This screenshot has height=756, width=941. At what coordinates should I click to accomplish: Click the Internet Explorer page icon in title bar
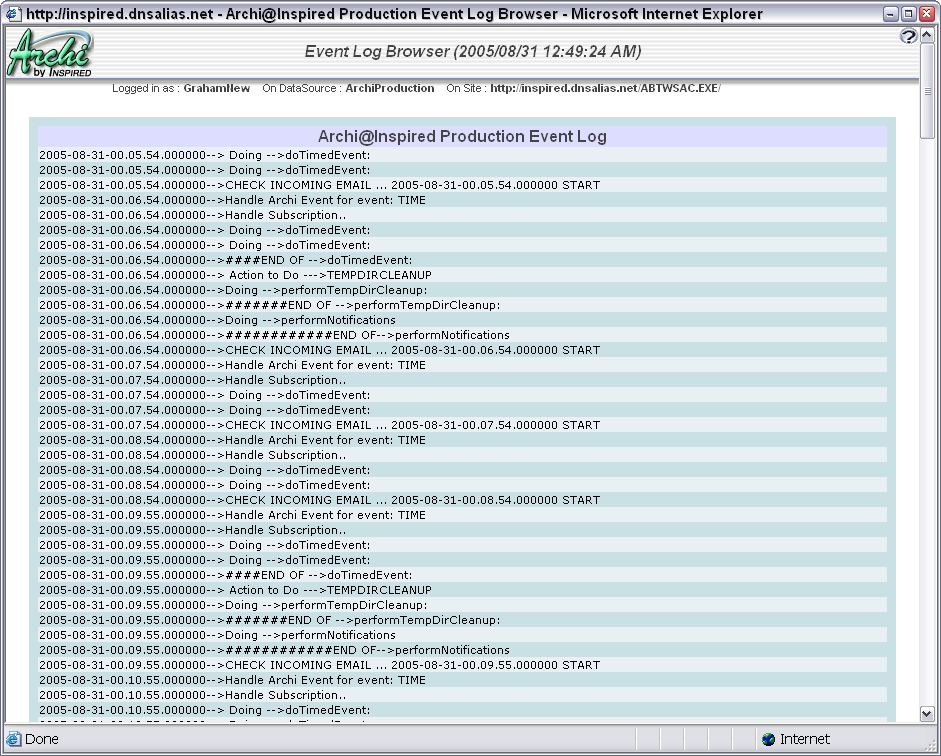[13, 14]
